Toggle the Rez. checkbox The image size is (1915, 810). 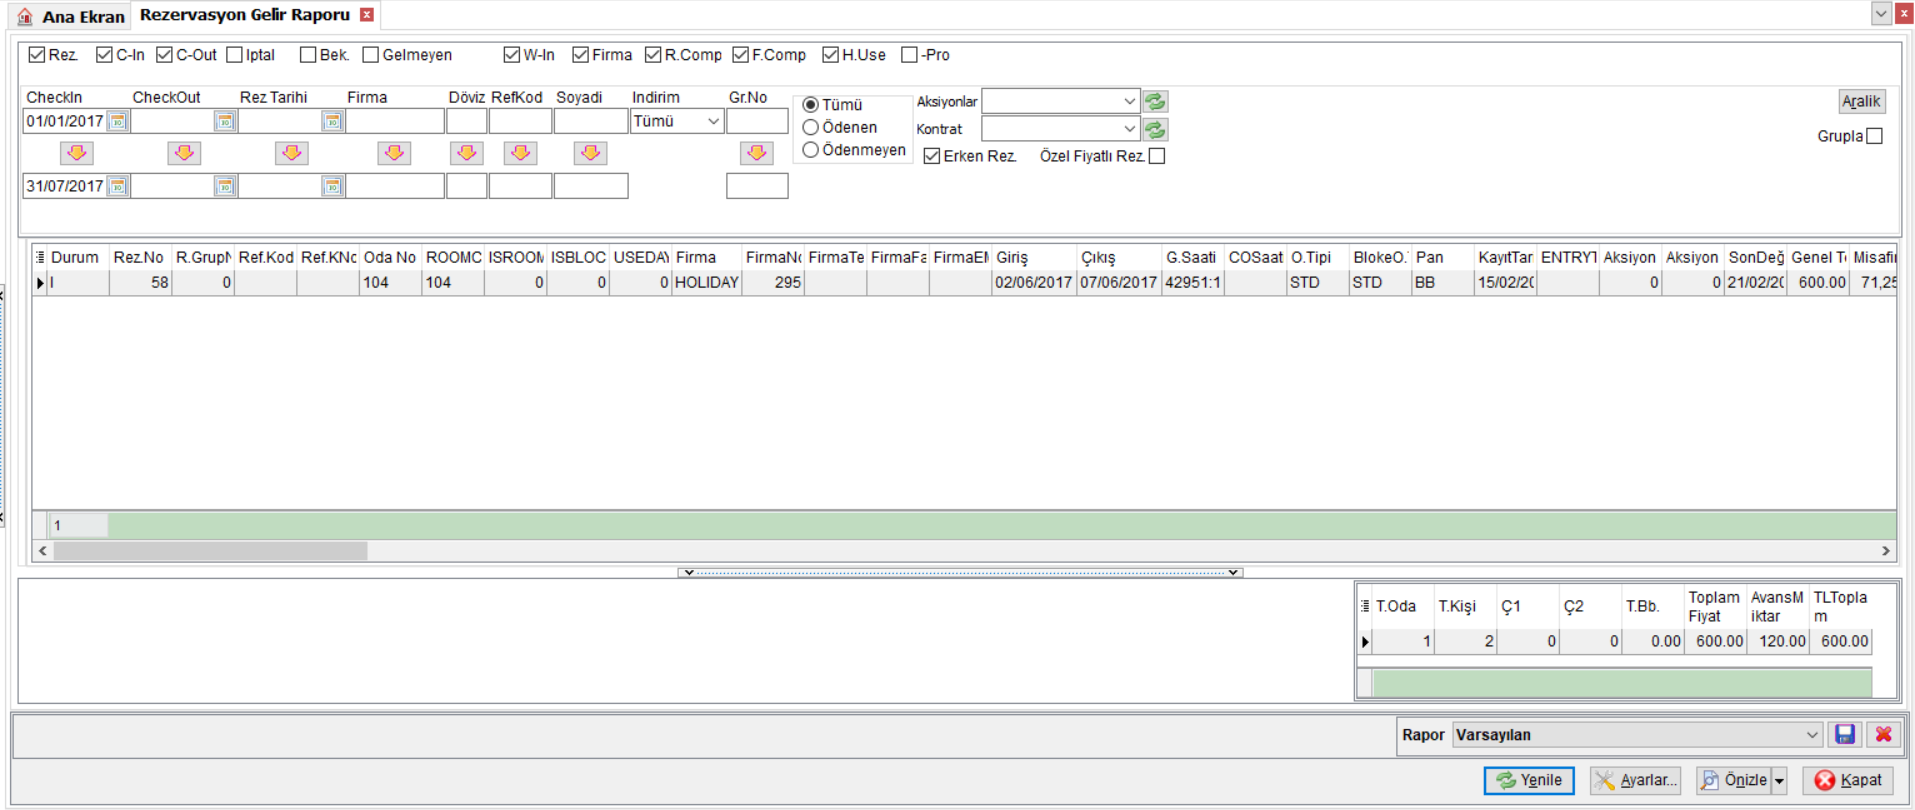tap(37, 55)
